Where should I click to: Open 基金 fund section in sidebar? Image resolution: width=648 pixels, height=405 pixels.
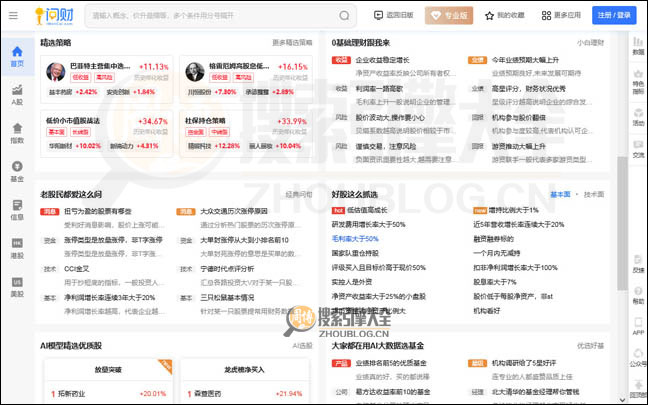(17, 172)
